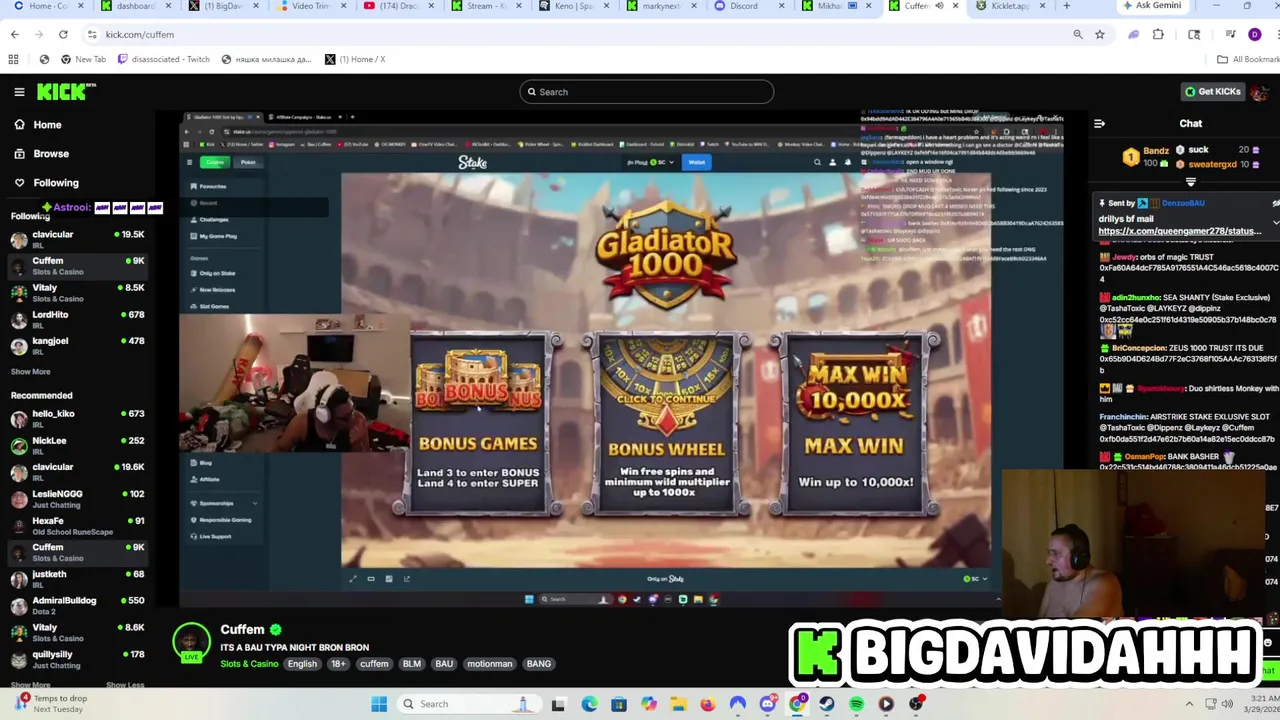Click the blue Wallet button in Stake
The height and width of the screenshot is (720, 1280).
coord(696,162)
